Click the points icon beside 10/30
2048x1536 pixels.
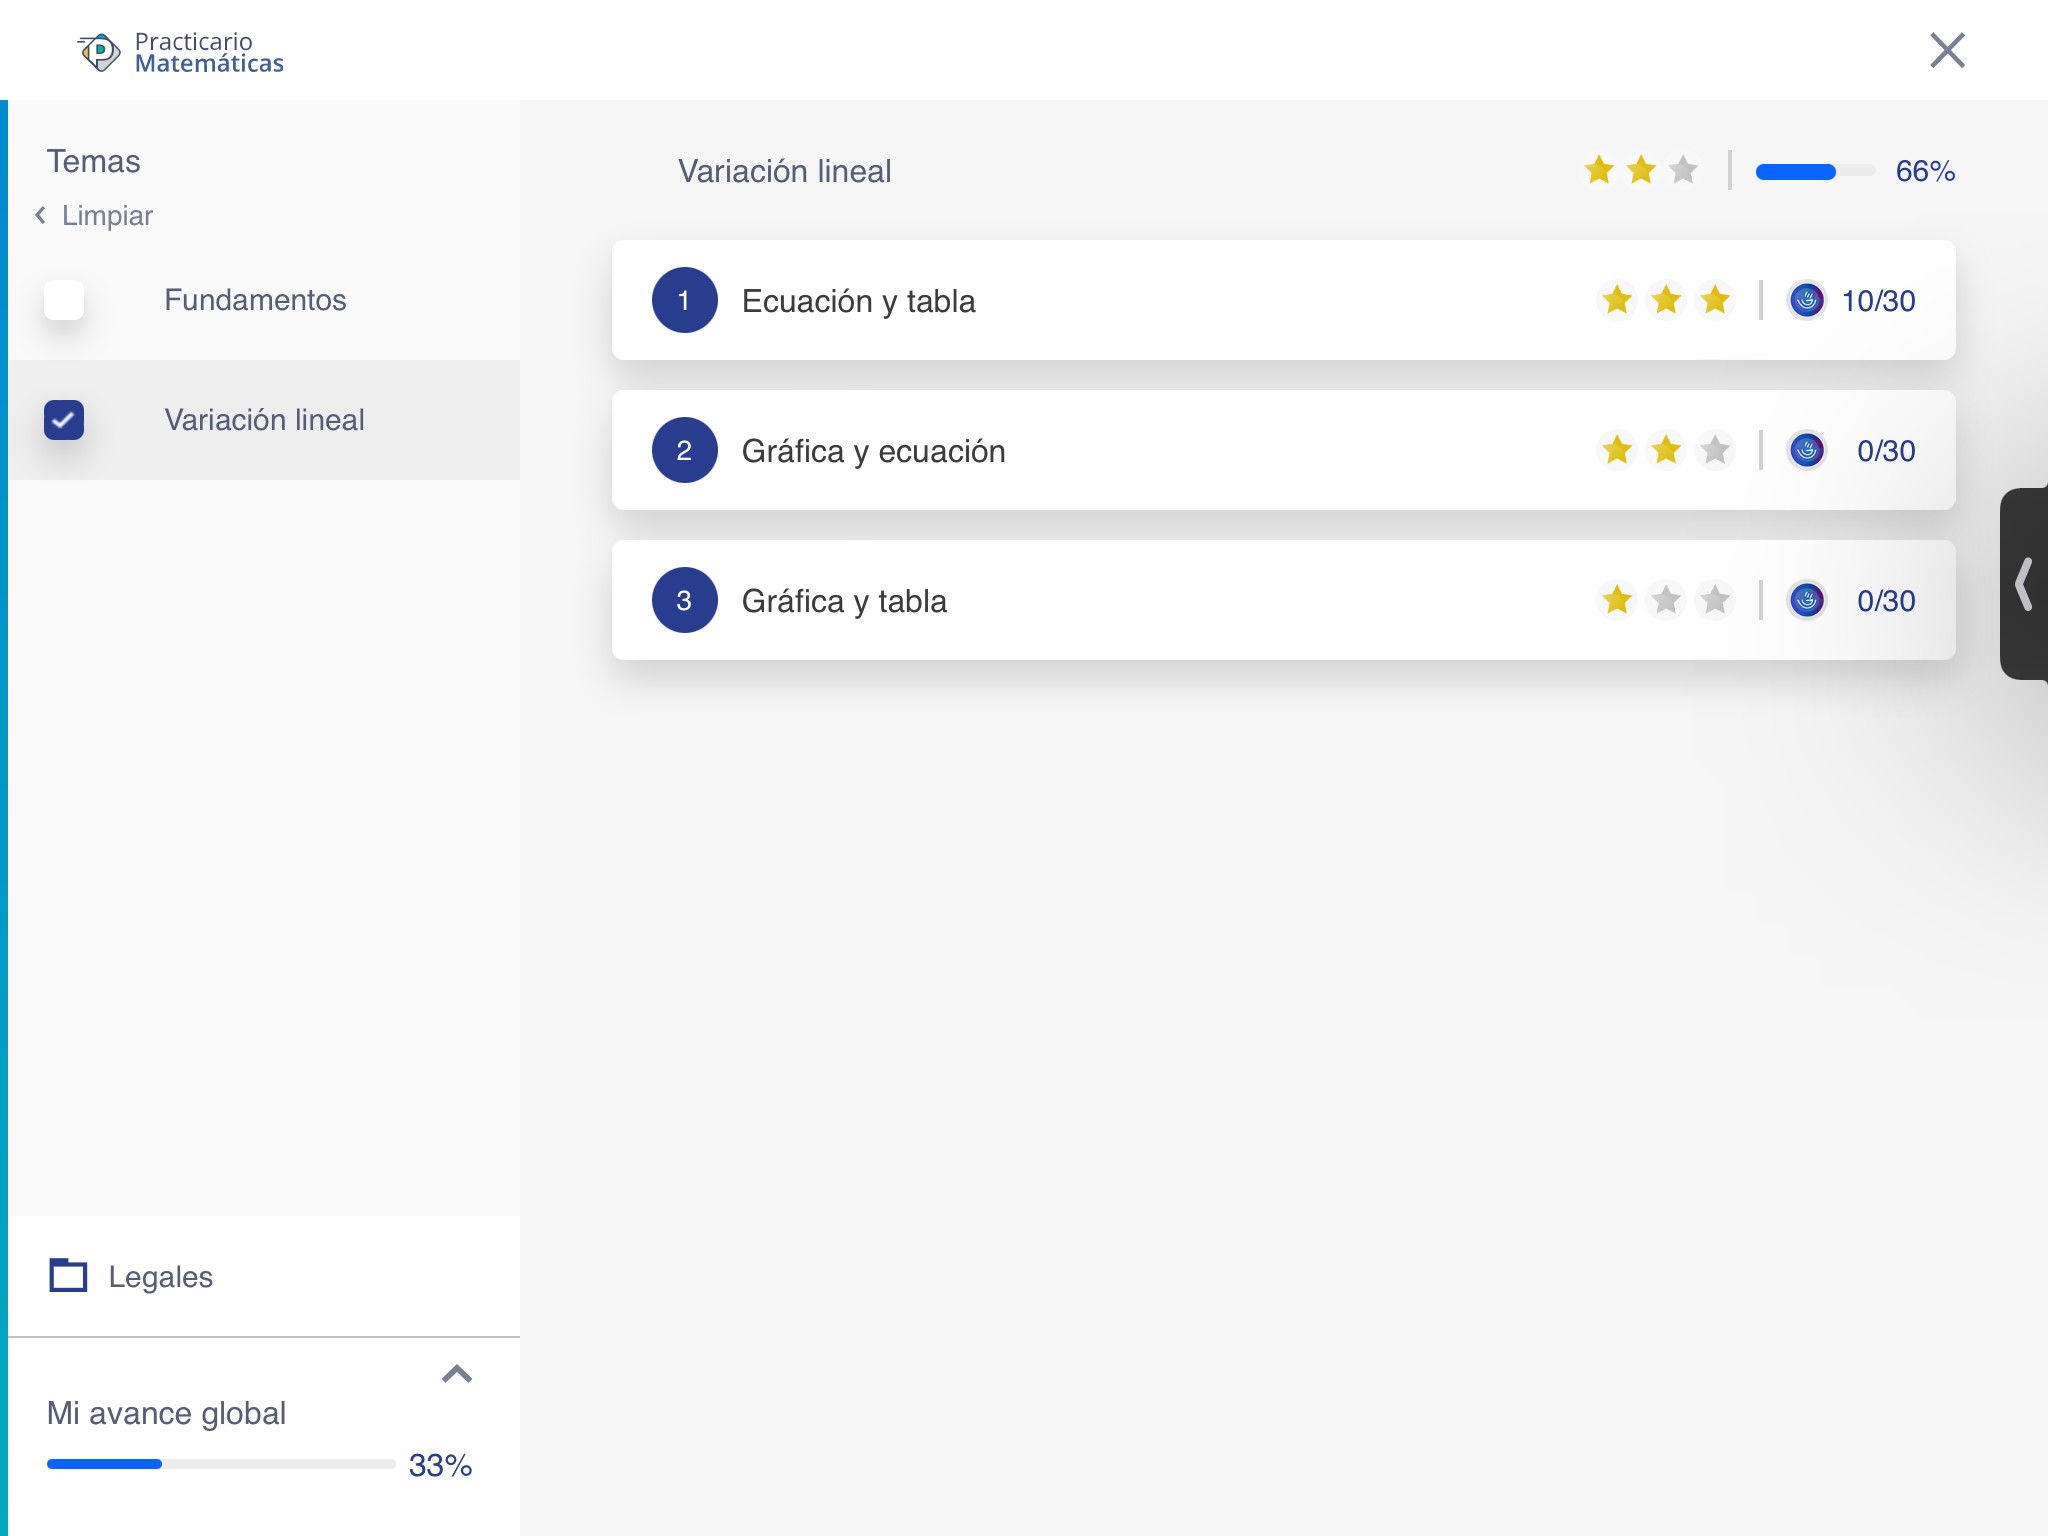point(1806,300)
